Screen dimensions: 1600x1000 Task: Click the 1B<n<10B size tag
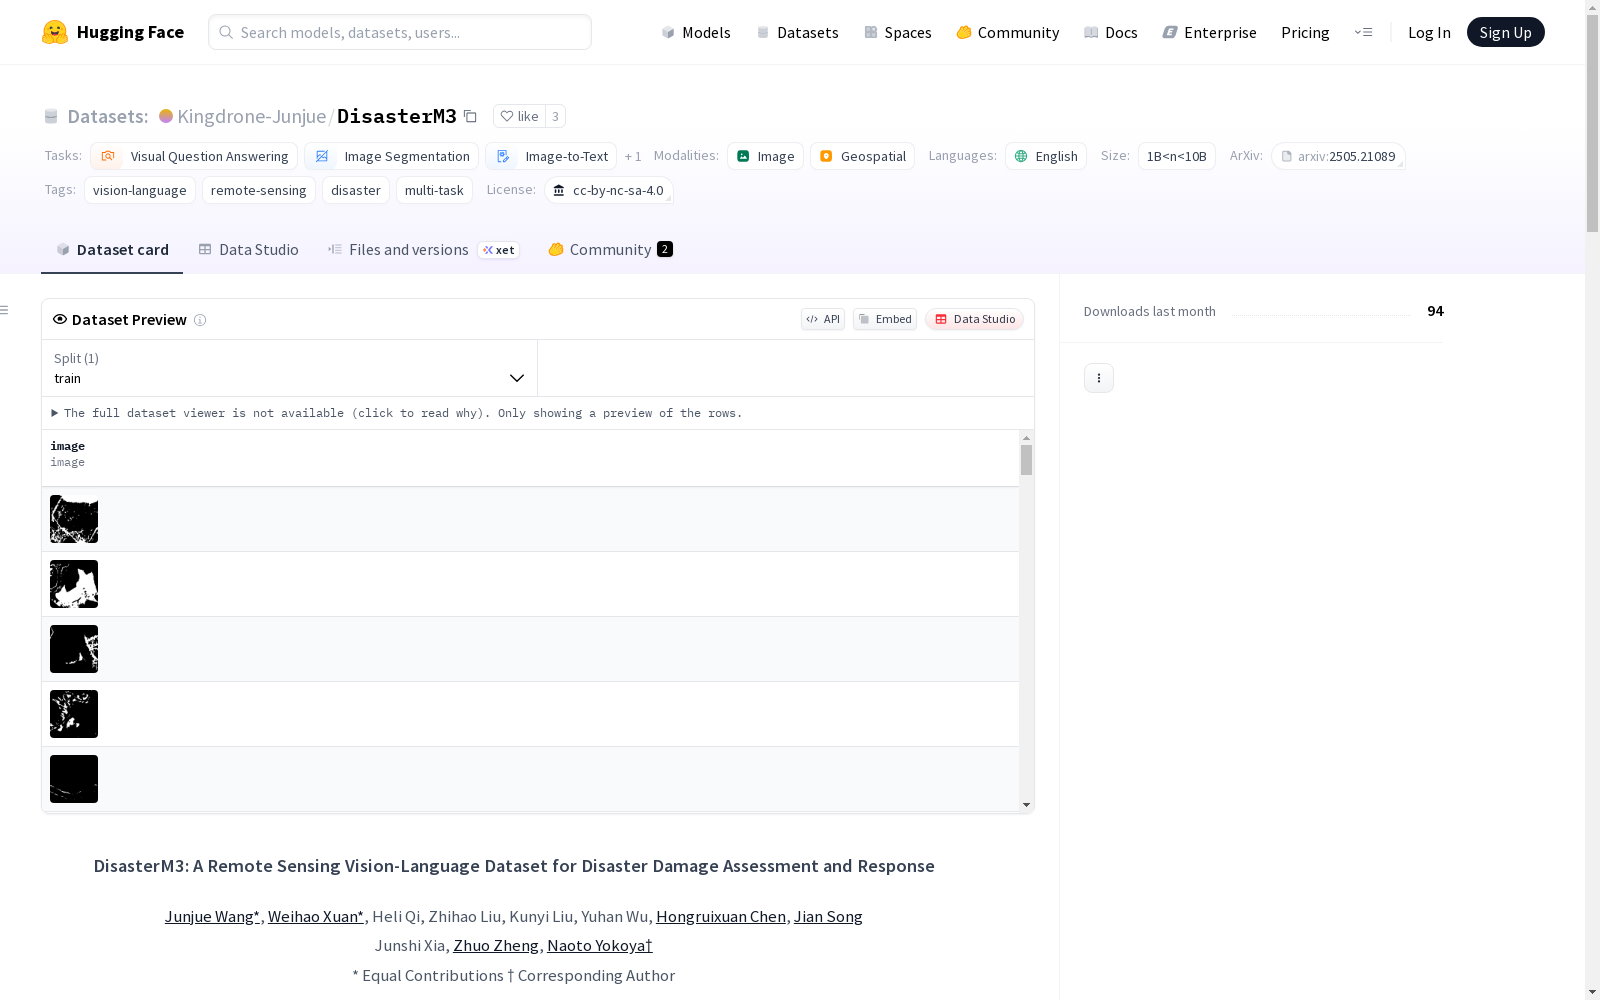pos(1177,156)
